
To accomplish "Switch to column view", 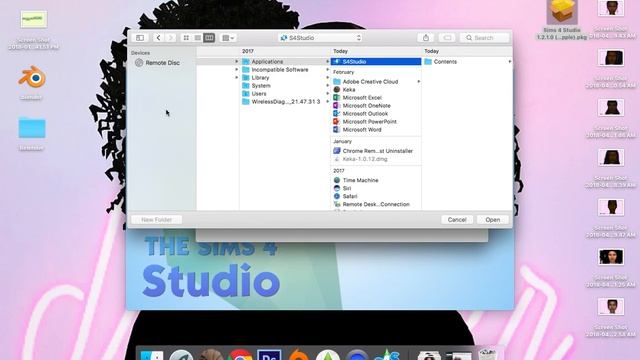I will click(209, 38).
